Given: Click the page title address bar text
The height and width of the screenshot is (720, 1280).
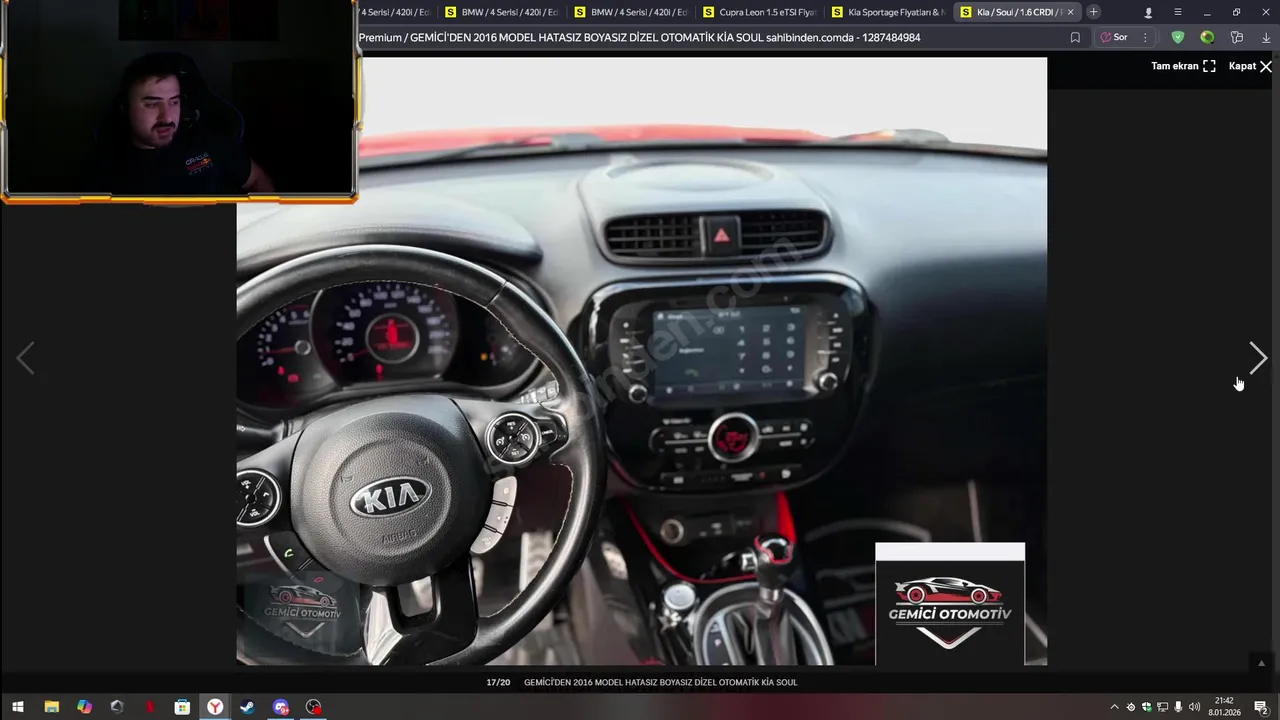Looking at the screenshot, I should coord(639,37).
